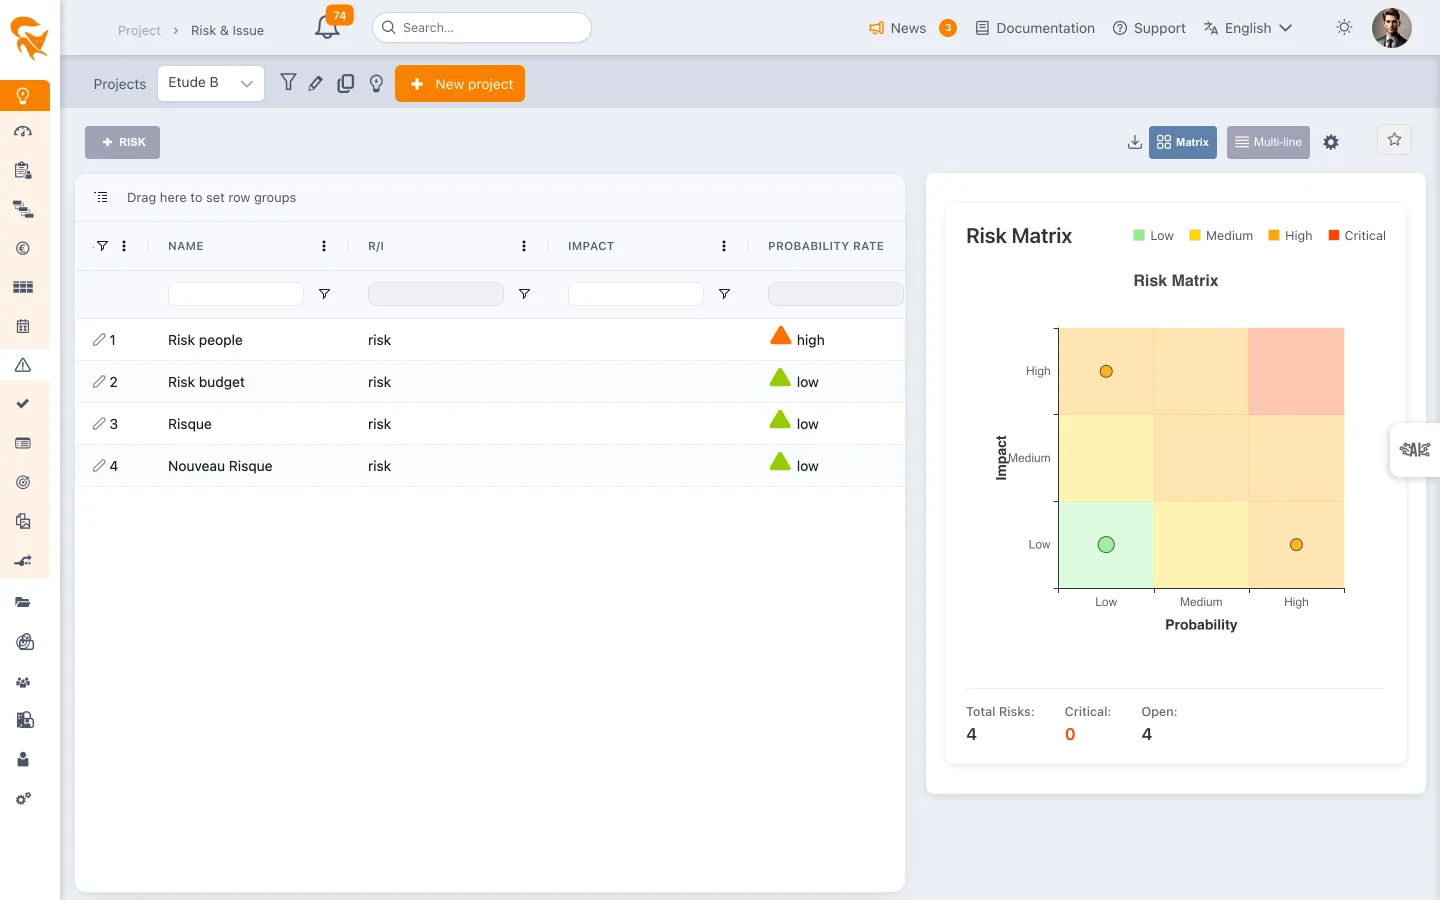Open the first column's three-dot menu
This screenshot has height=900, width=1440.
coord(124,246)
